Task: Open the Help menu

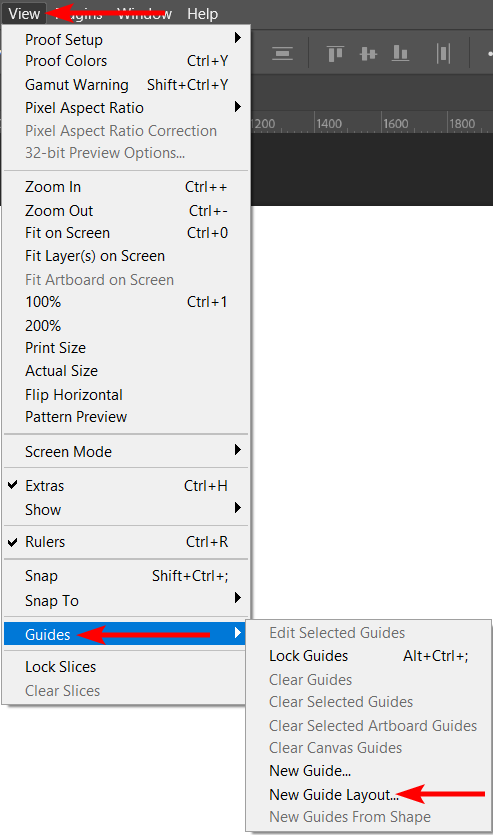Action: tap(202, 13)
